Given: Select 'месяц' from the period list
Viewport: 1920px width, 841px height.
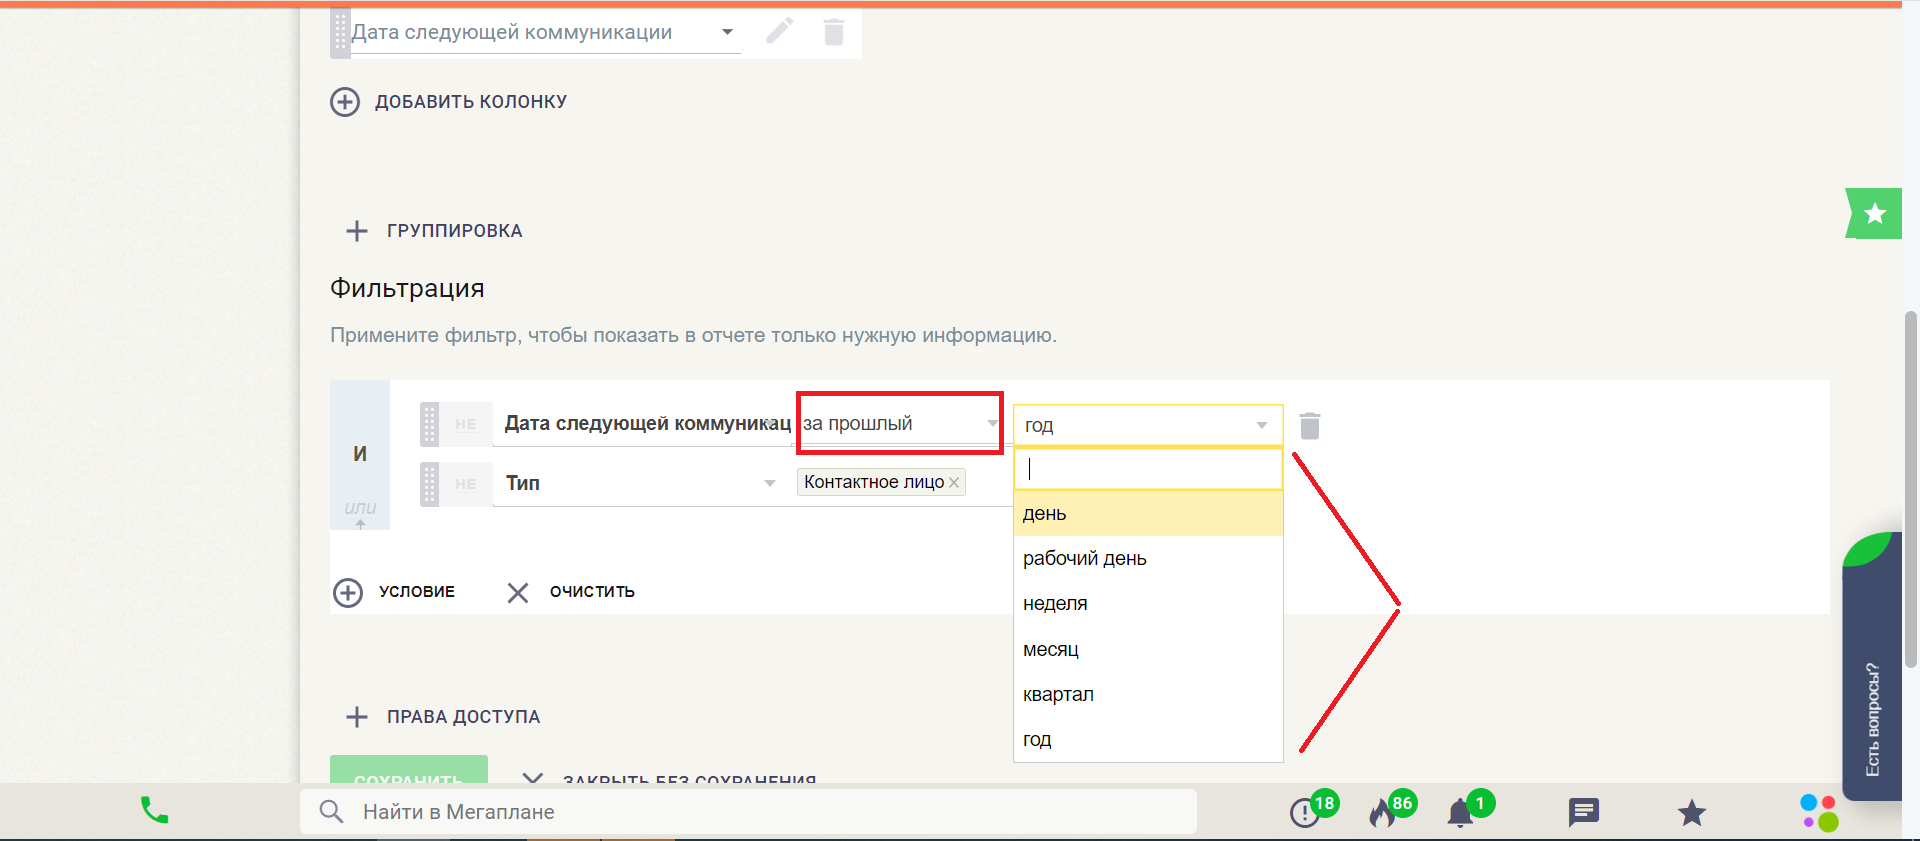Looking at the screenshot, I should click(1148, 650).
